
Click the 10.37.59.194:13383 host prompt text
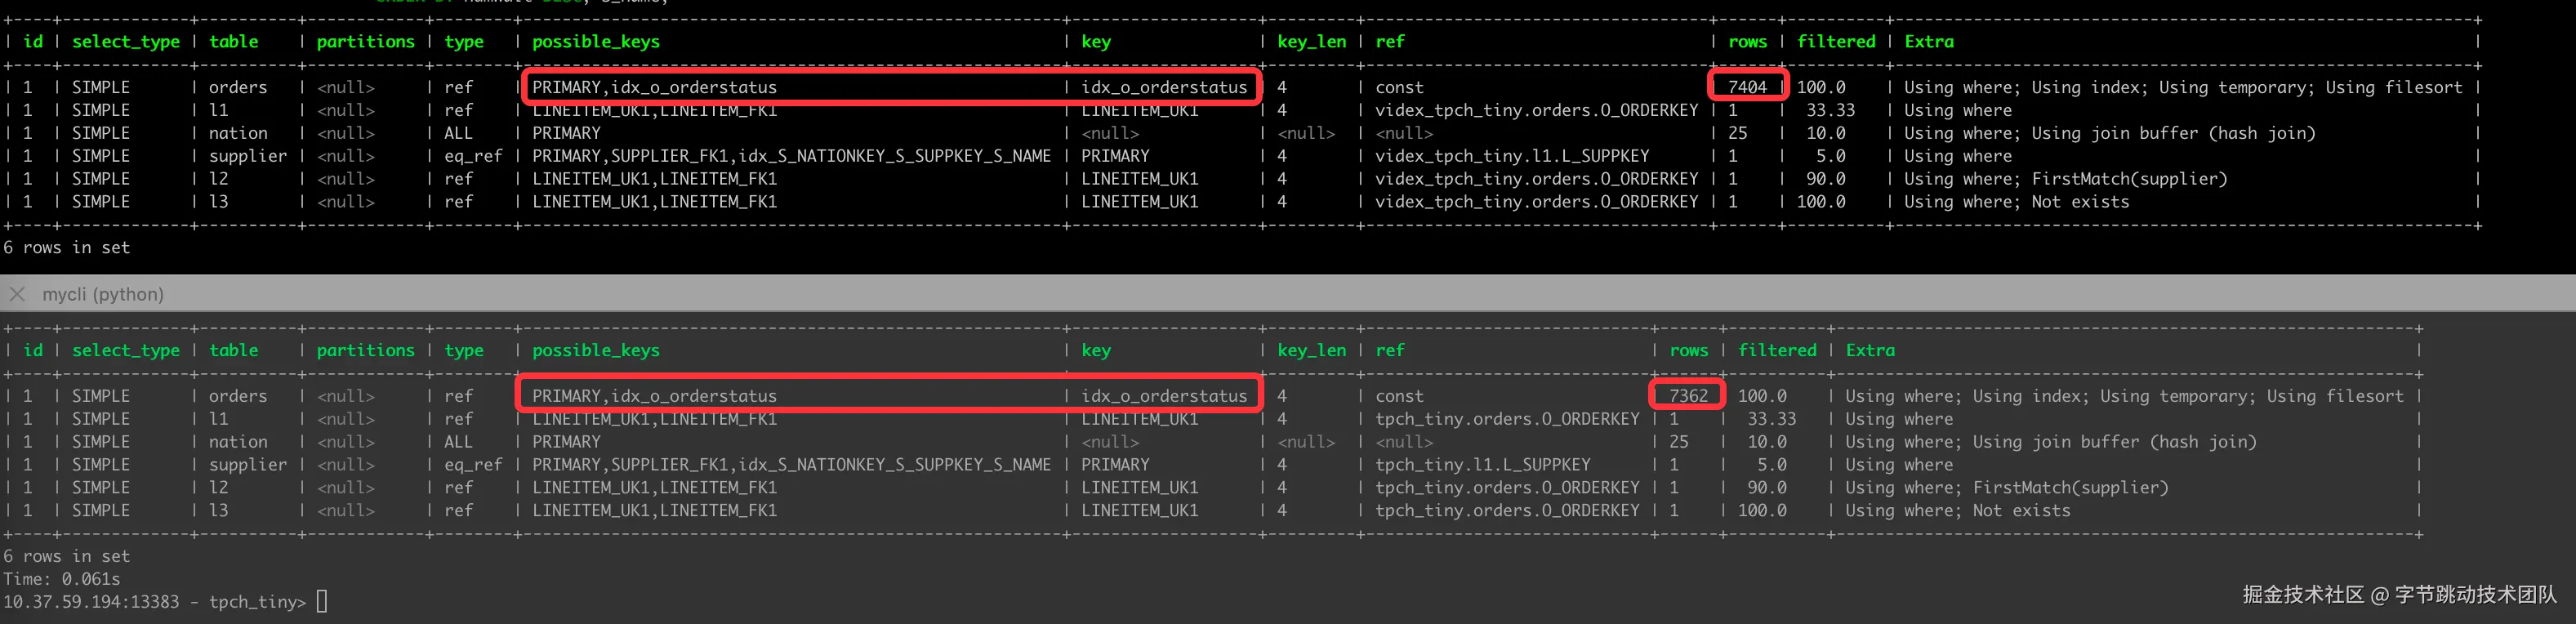point(91,602)
